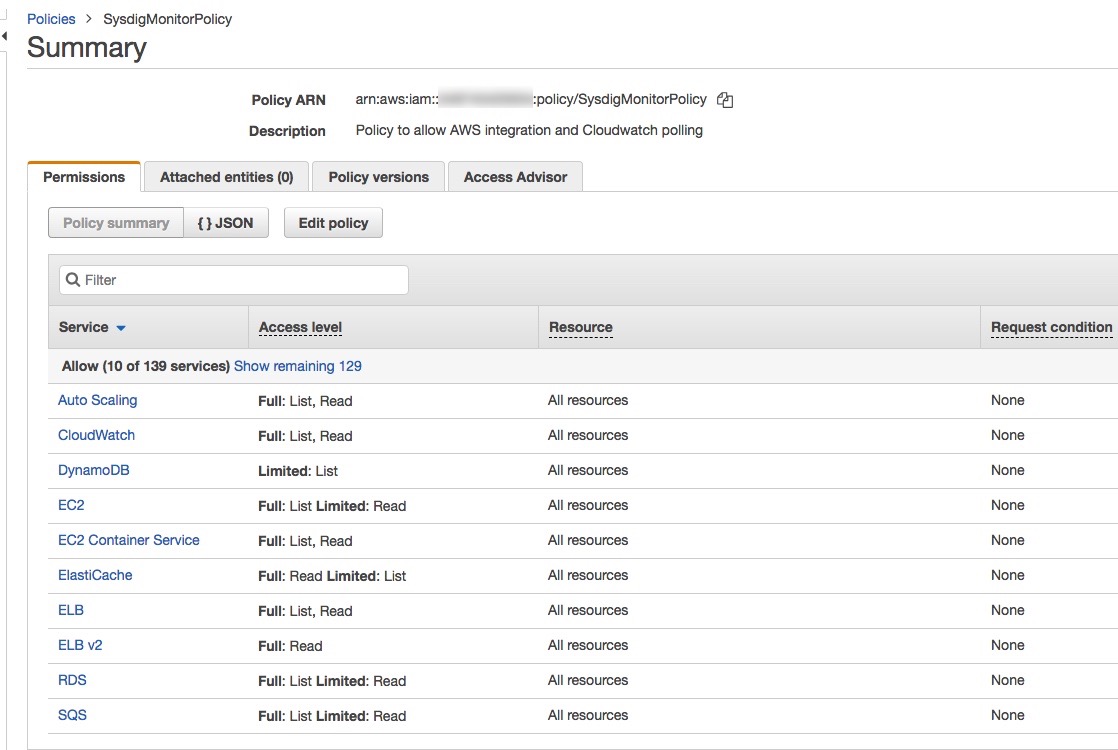Click the Edit policy button
This screenshot has width=1118, height=750.
(x=333, y=222)
